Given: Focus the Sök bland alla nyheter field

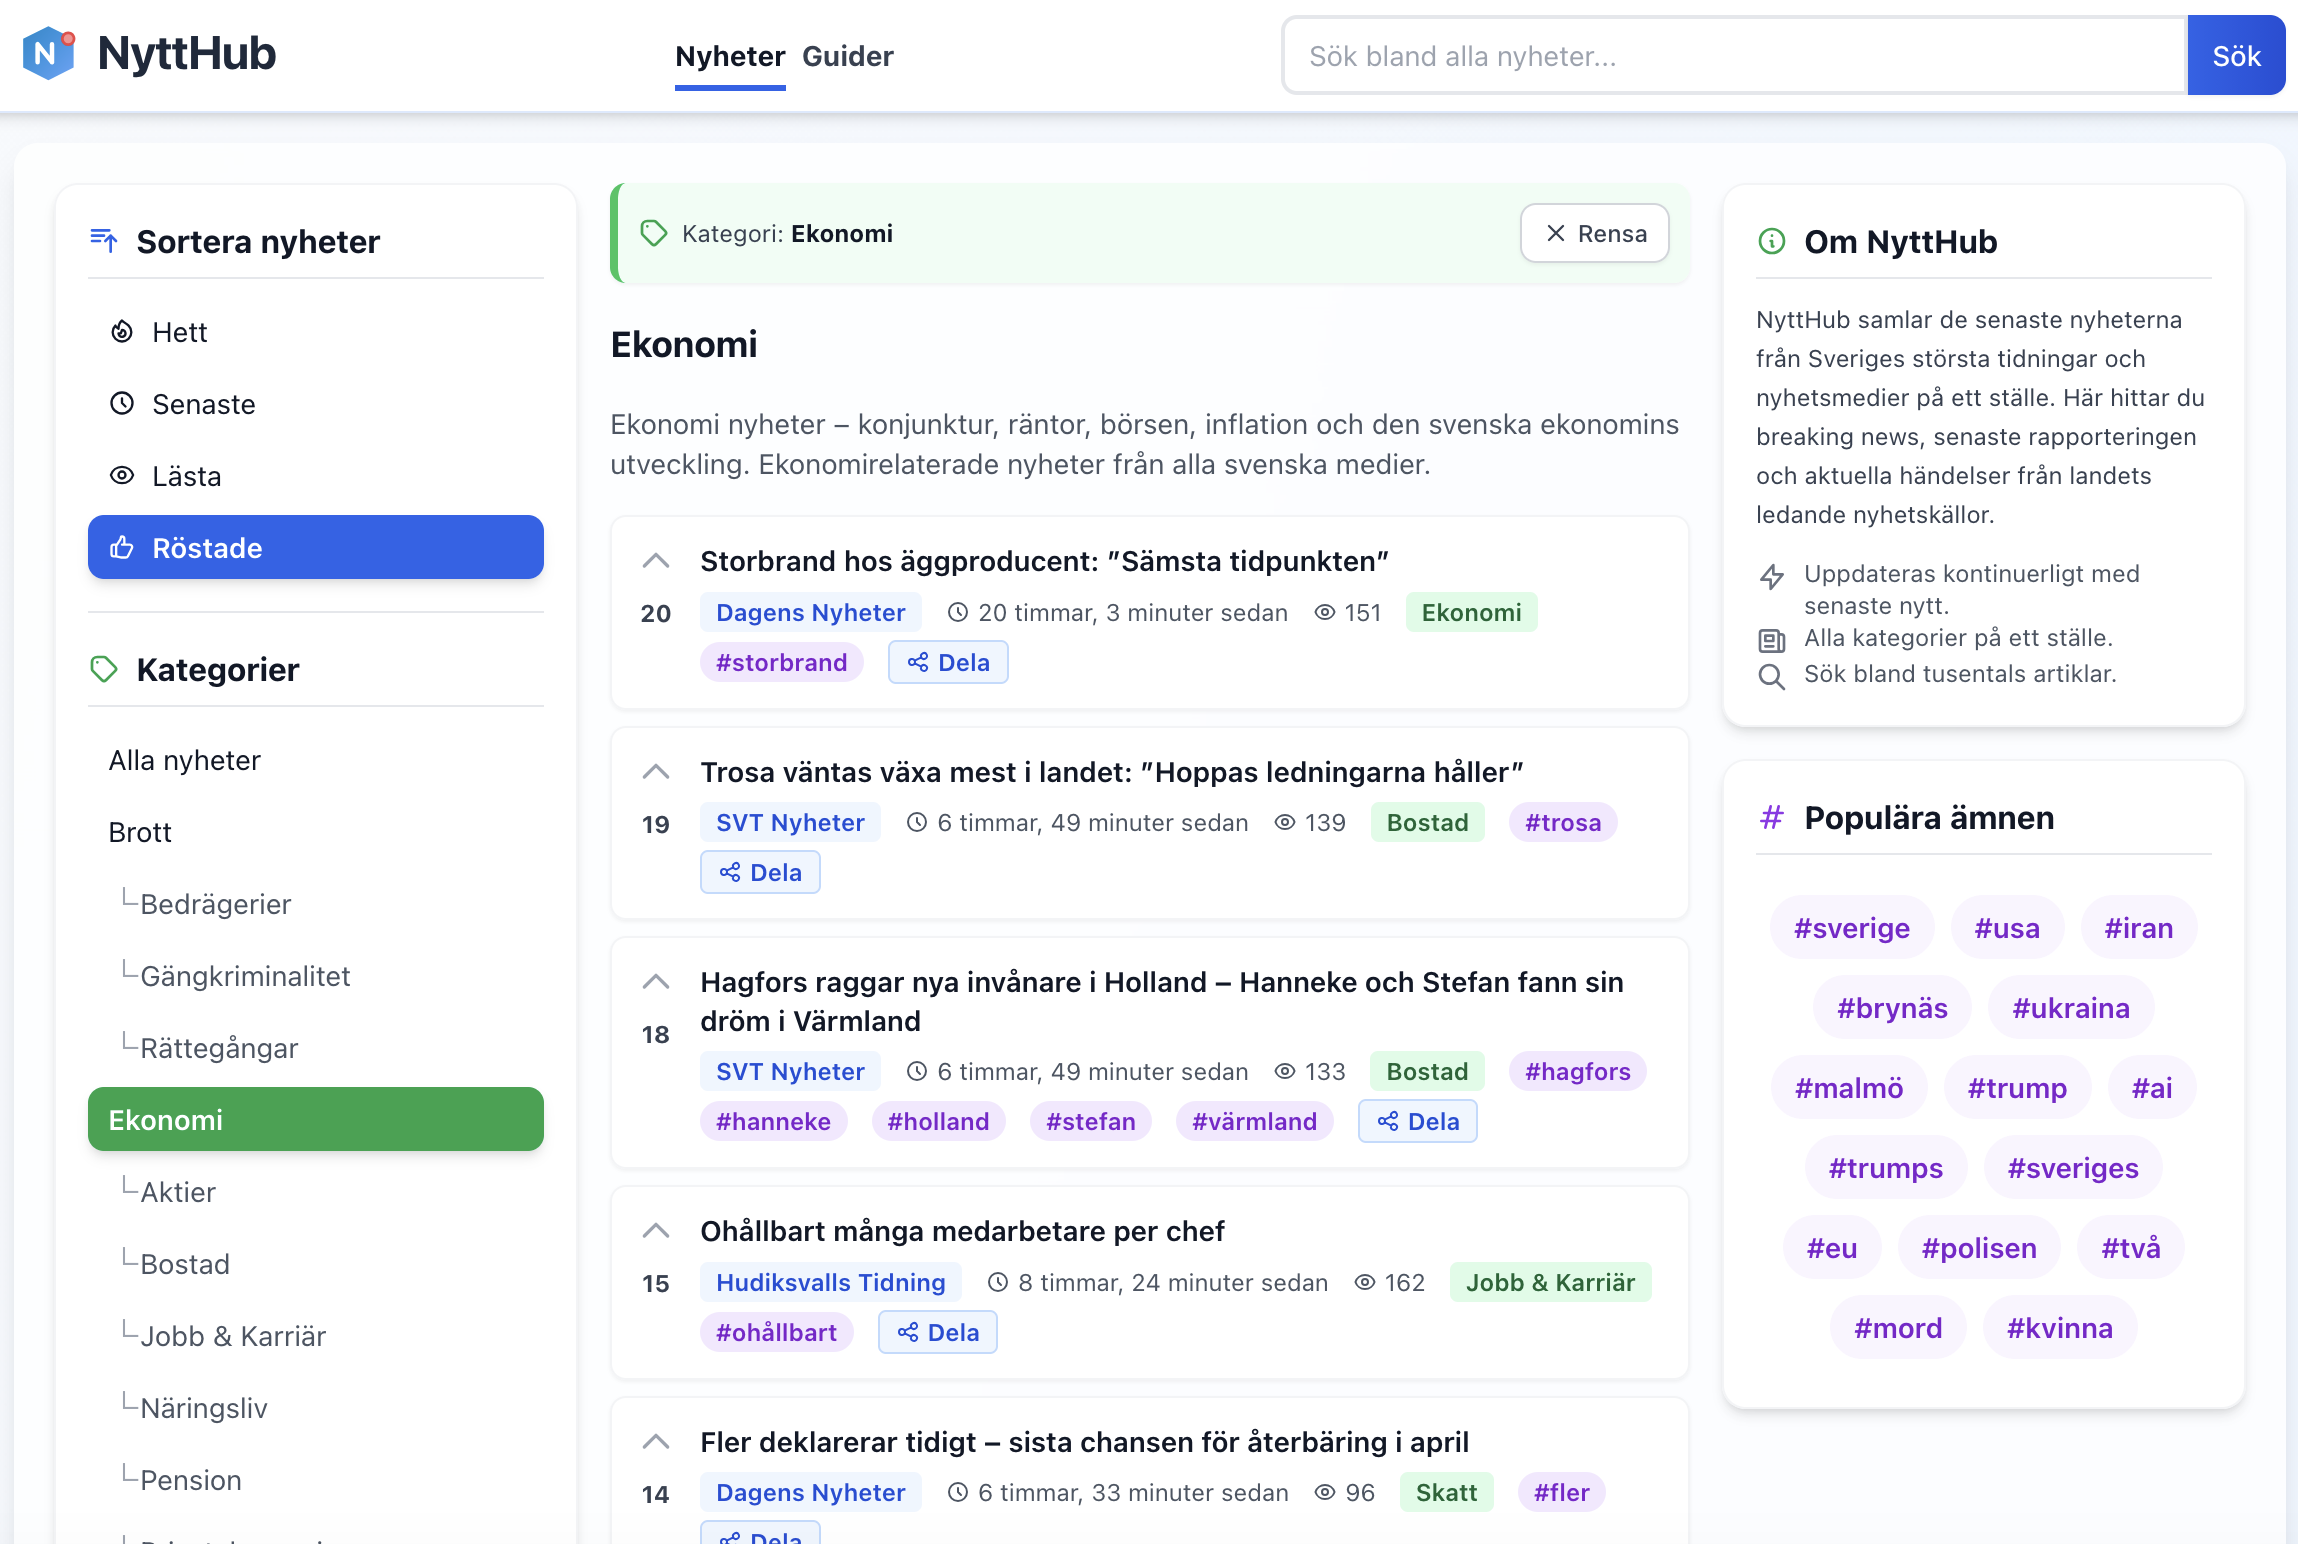Looking at the screenshot, I should click(1735, 56).
